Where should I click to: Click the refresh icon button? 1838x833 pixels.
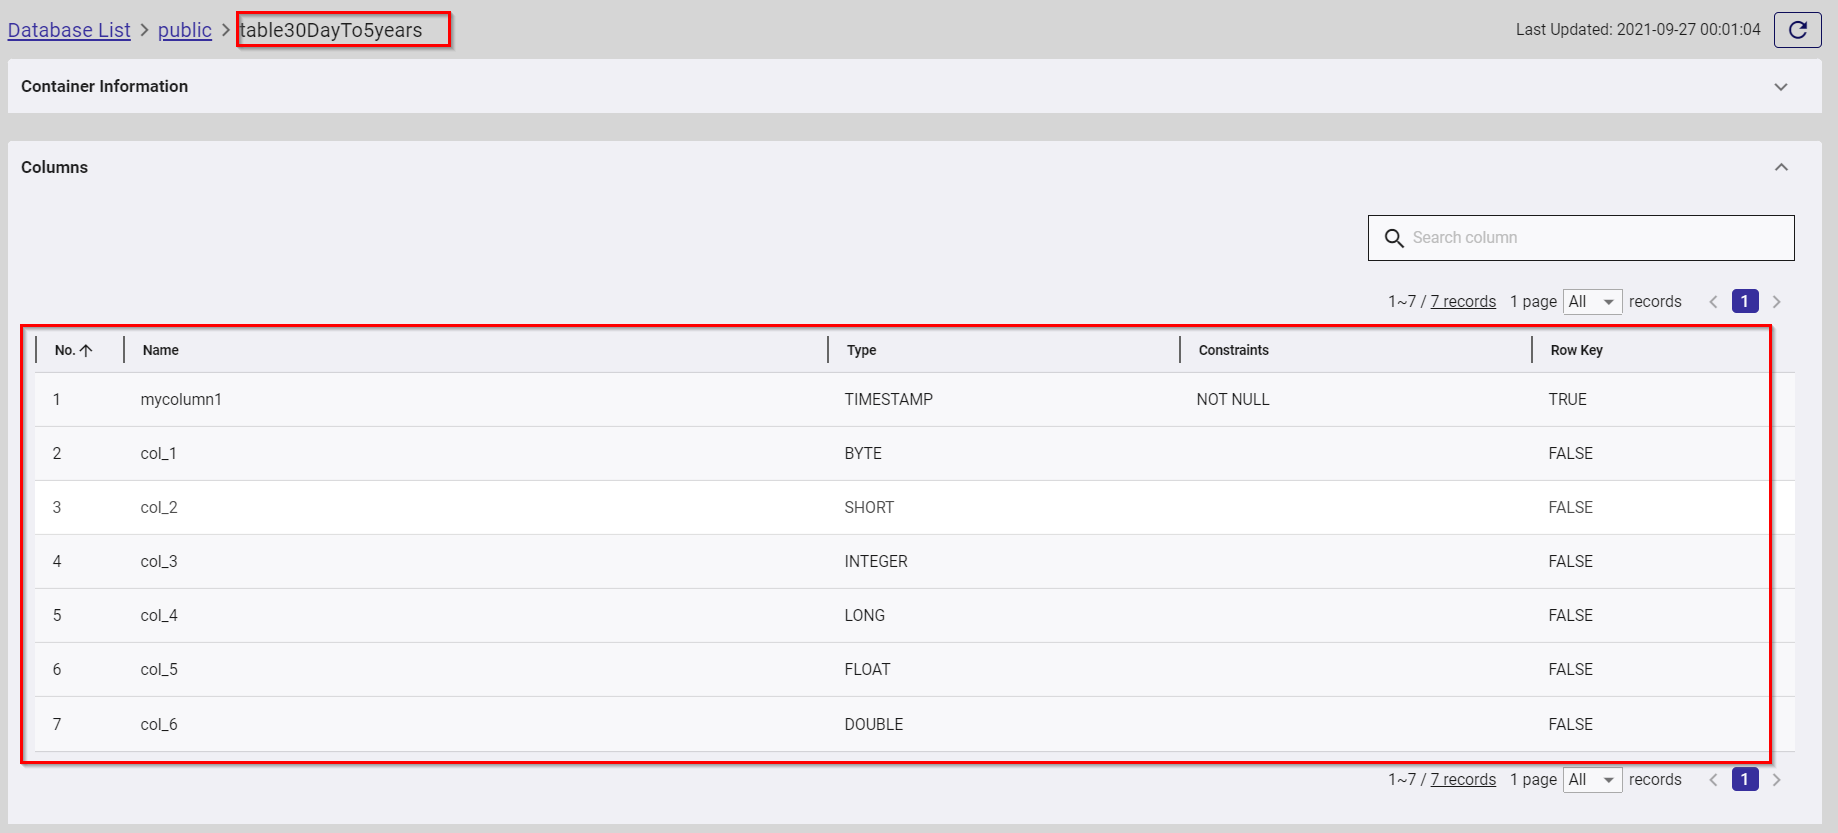[x=1797, y=30]
